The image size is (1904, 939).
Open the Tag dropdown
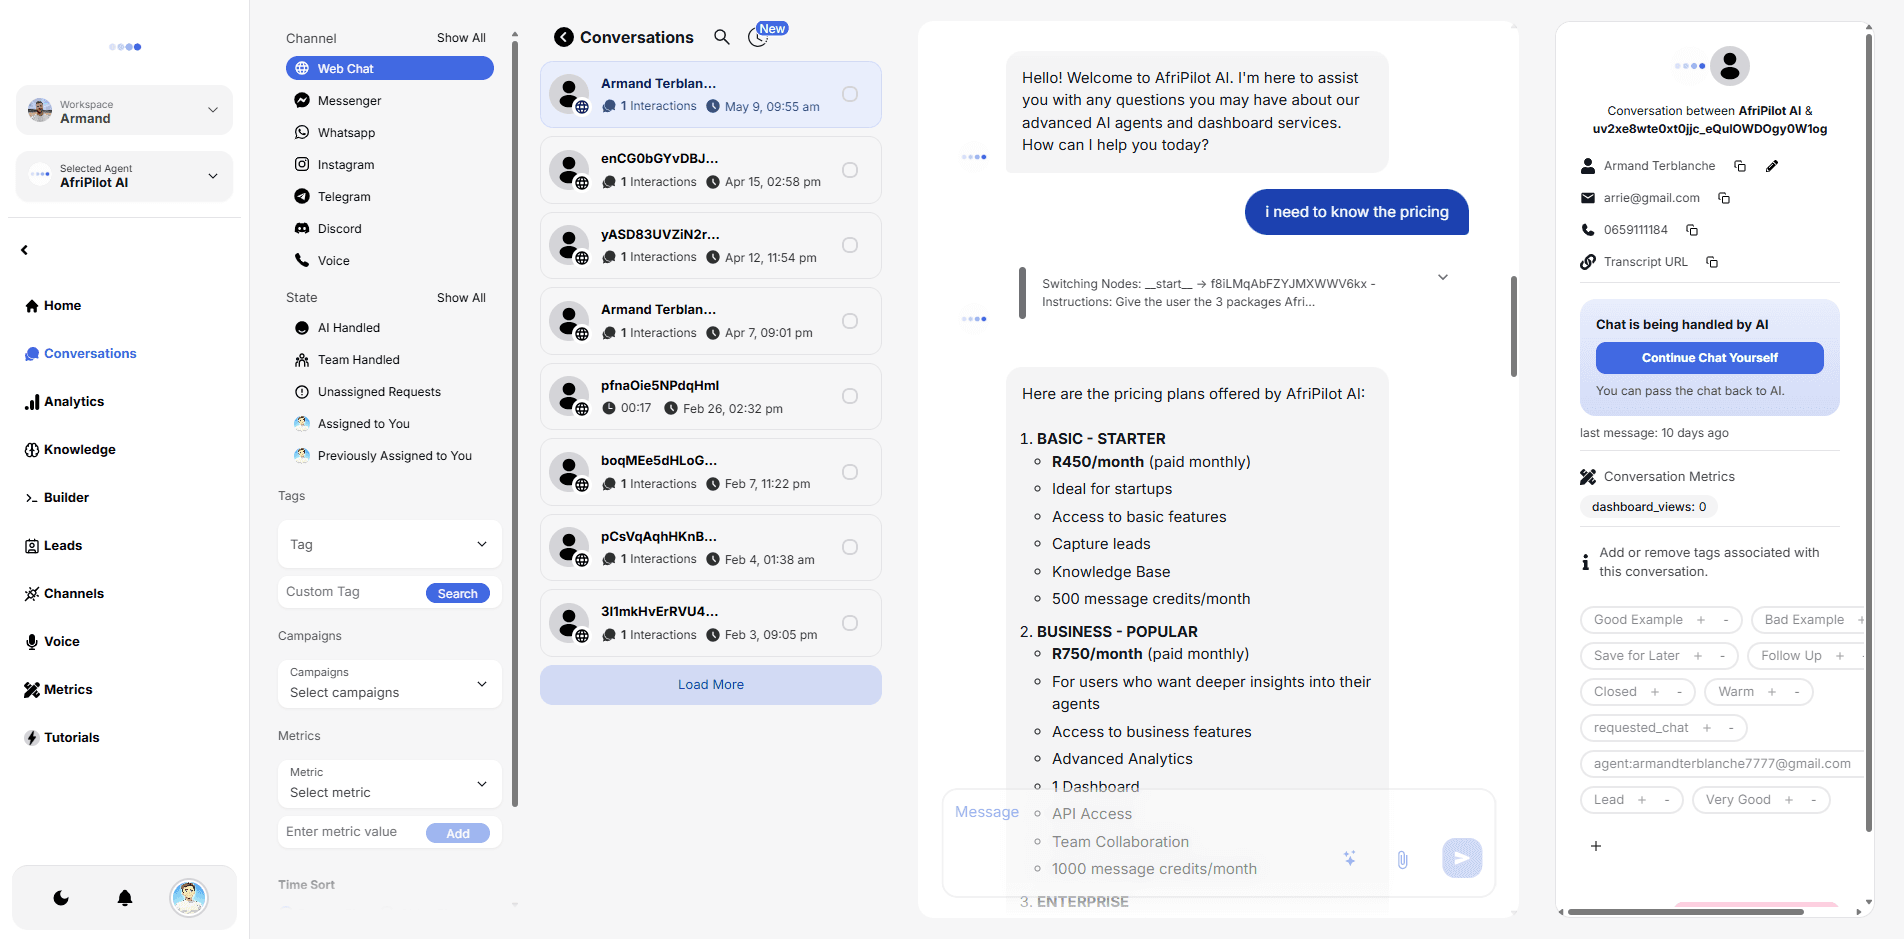click(390, 544)
